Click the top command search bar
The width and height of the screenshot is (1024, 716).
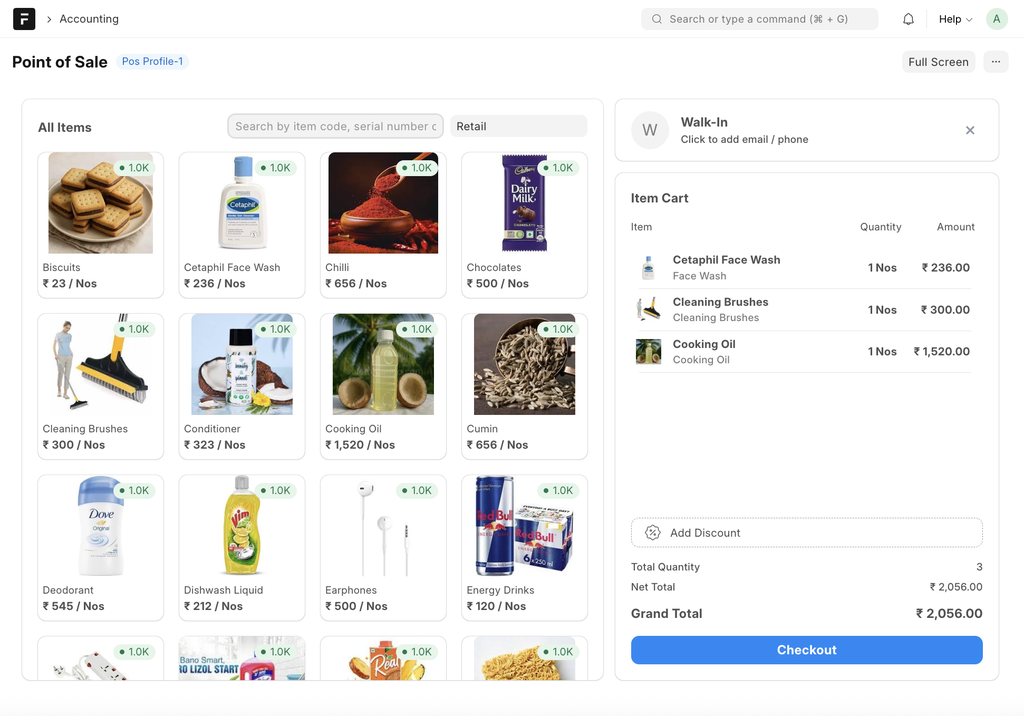759,19
